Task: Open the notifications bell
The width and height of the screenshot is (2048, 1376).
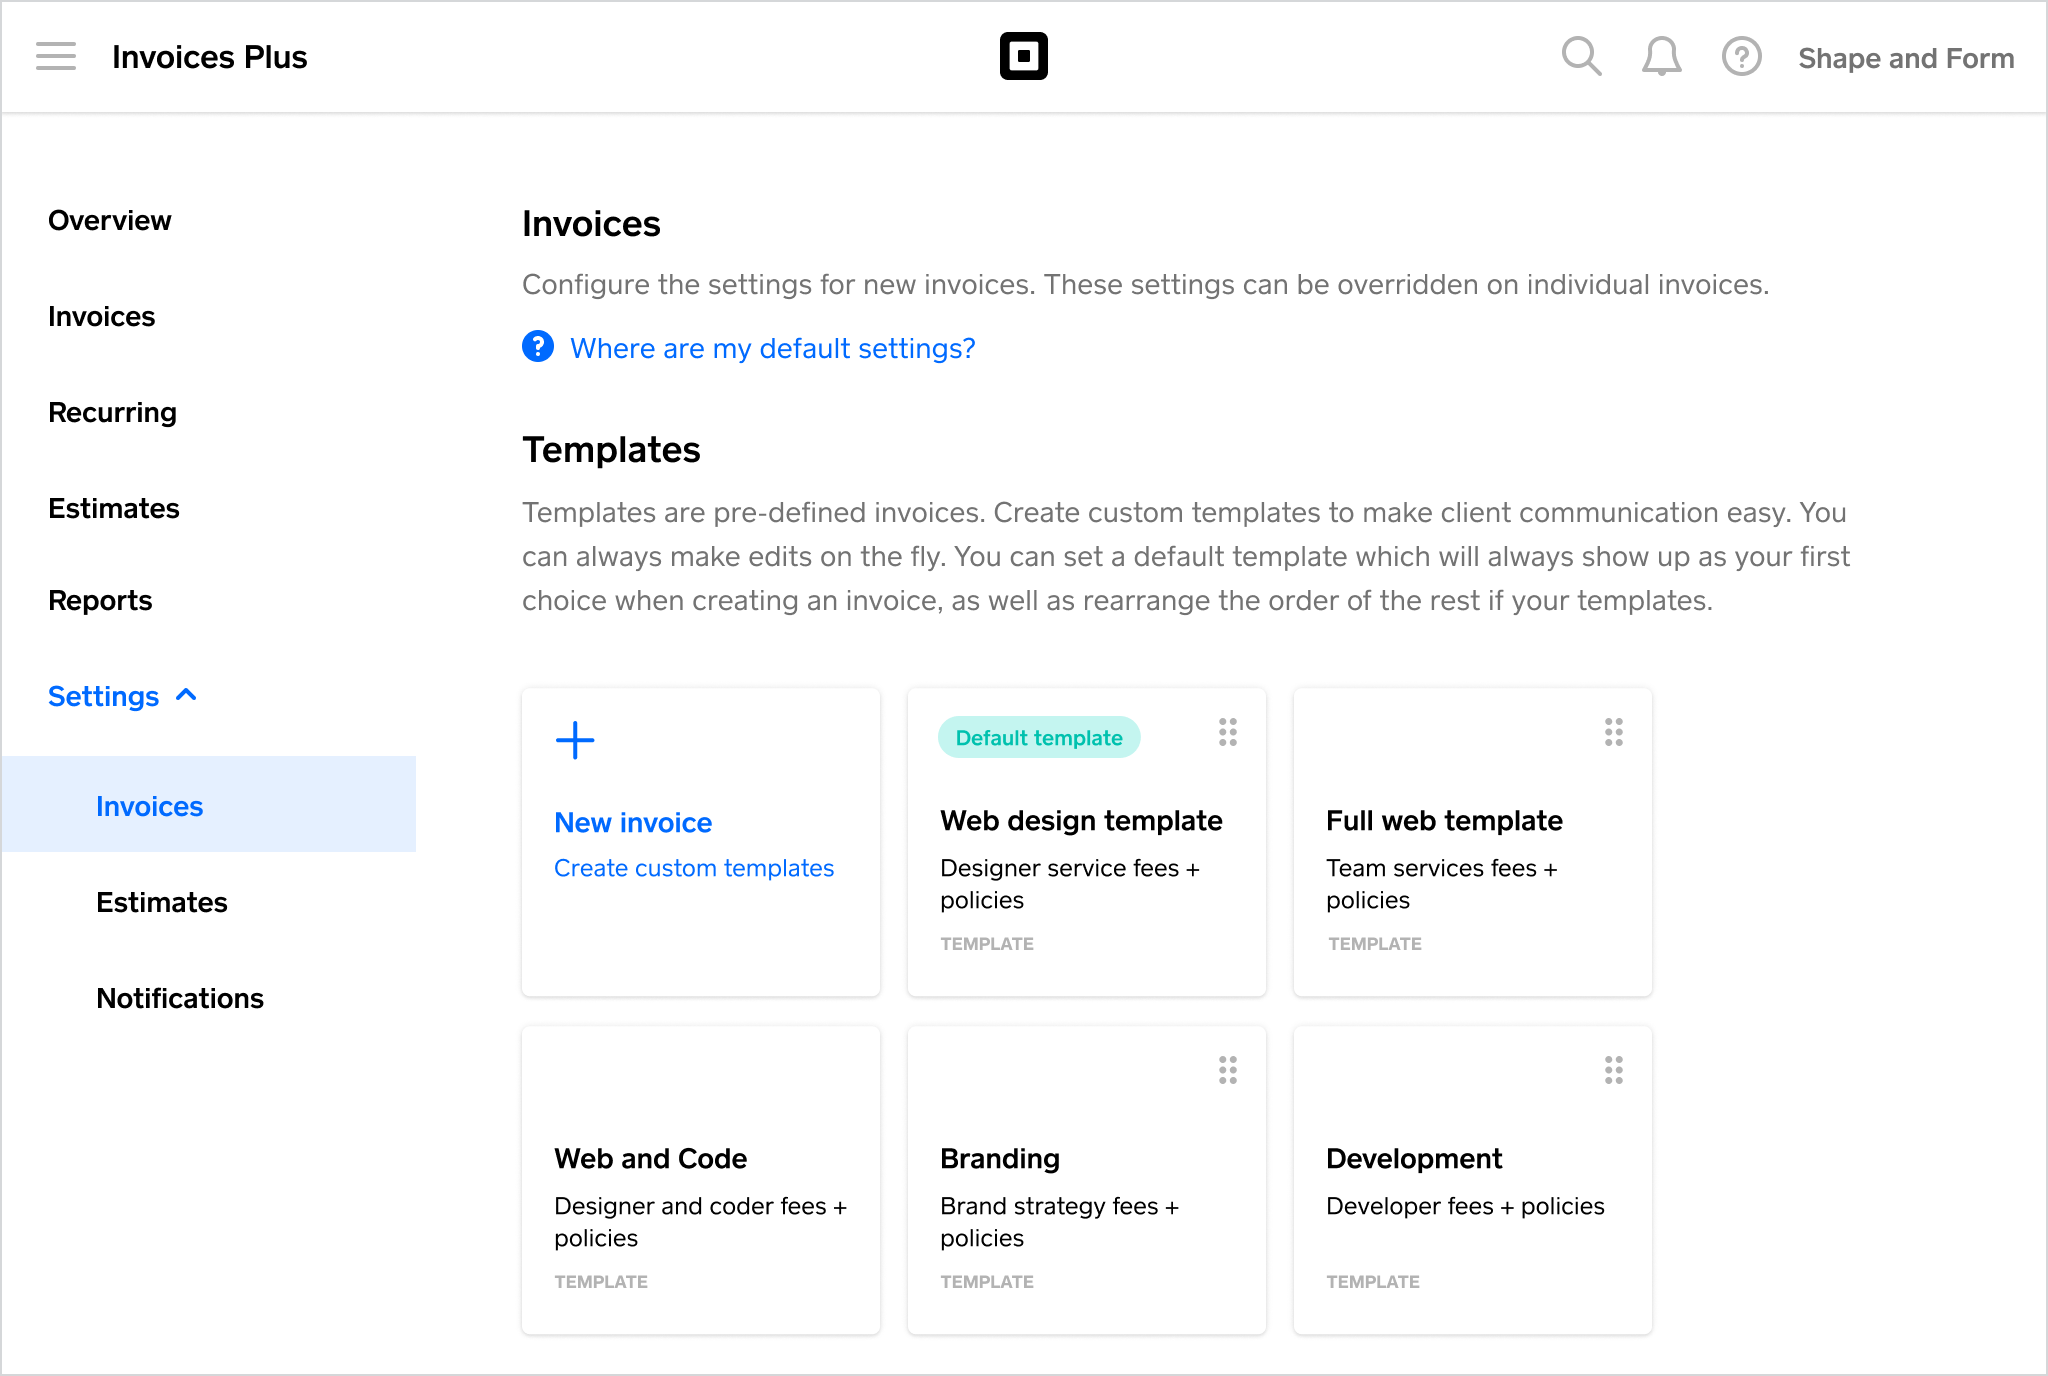Action: (1660, 57)
